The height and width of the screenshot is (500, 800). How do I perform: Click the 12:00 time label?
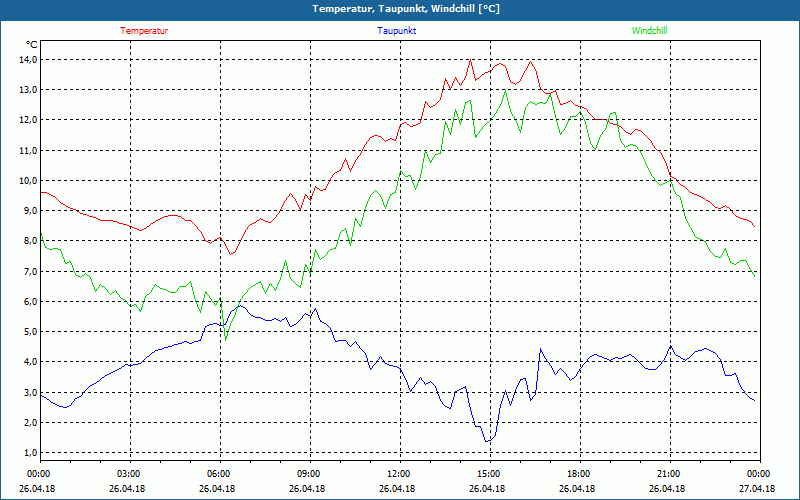pyautogui.click(x=399, y=474)
